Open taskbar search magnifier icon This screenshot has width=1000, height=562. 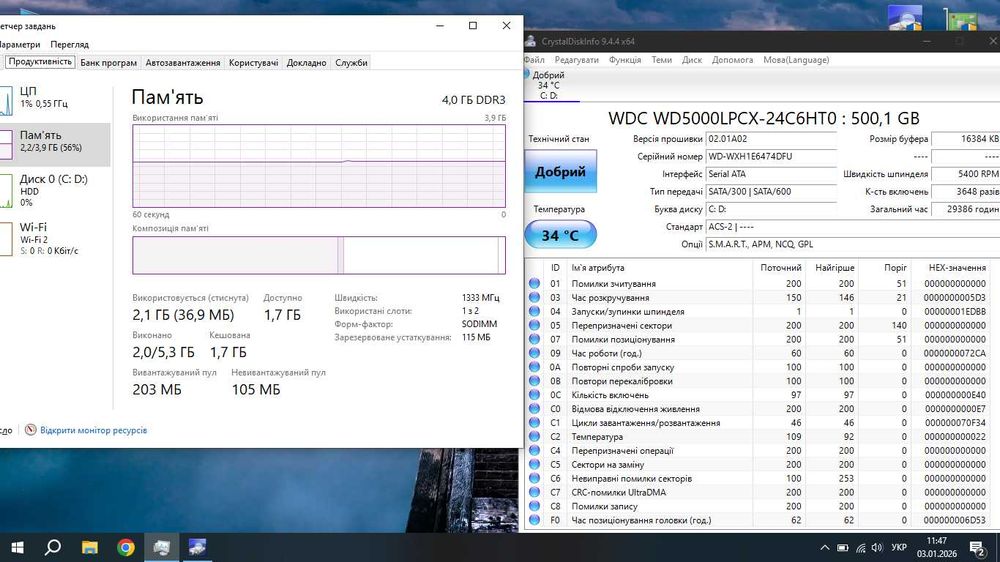click(x=54, y=547)
